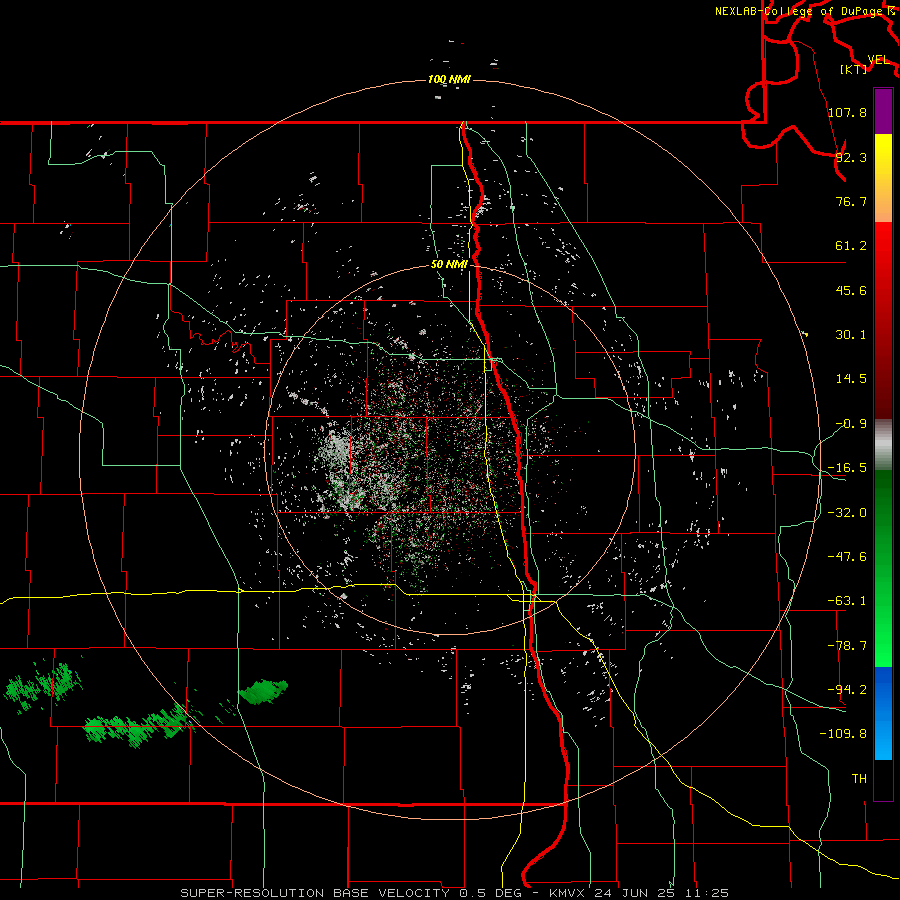Select the 107.8 scale value
This screenshot has height=900, width=900.
click(x=847, y=112)
